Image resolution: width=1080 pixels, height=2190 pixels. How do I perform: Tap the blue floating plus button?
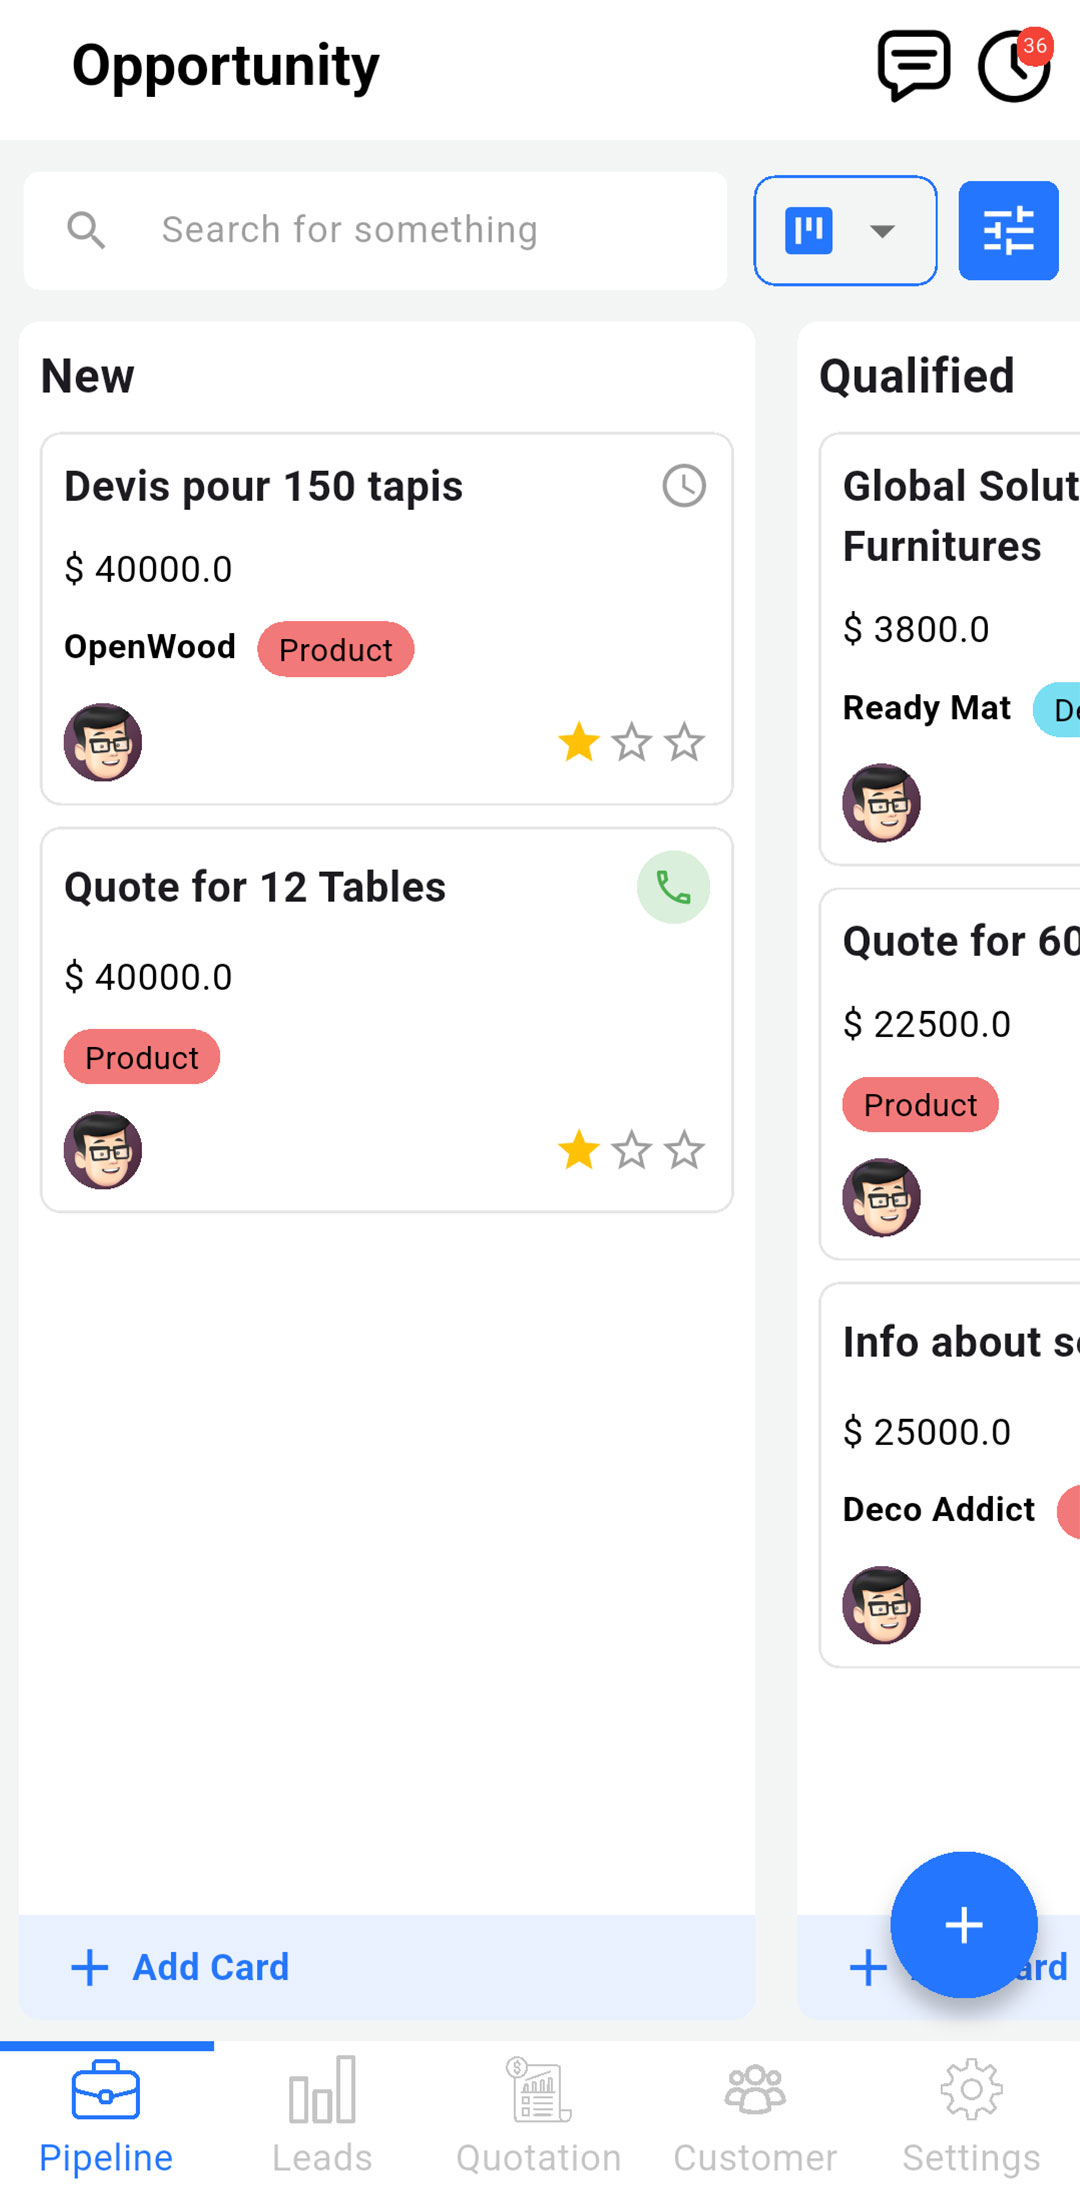pyautogui.click(x=964, y=1925)
